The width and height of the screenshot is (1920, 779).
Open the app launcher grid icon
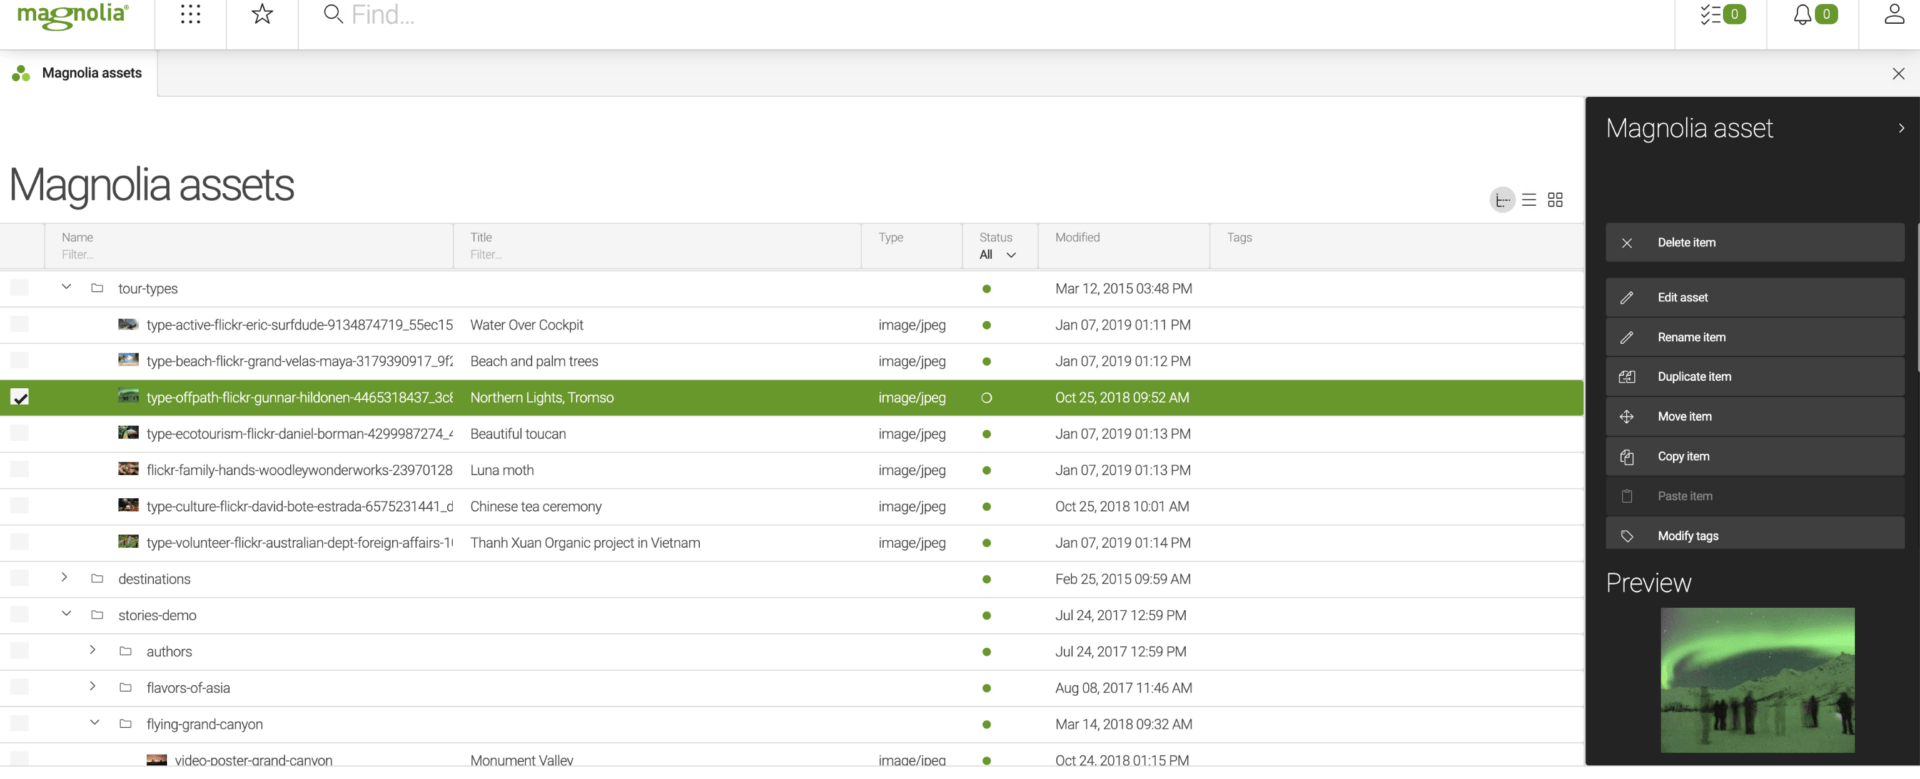[190, 15]
